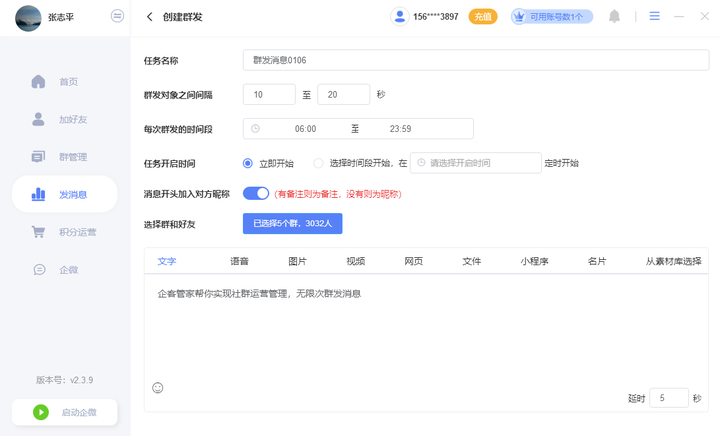Click the user account icon beside 156****3897
This screenshot has width=720, height=436.
click(399, 17)
